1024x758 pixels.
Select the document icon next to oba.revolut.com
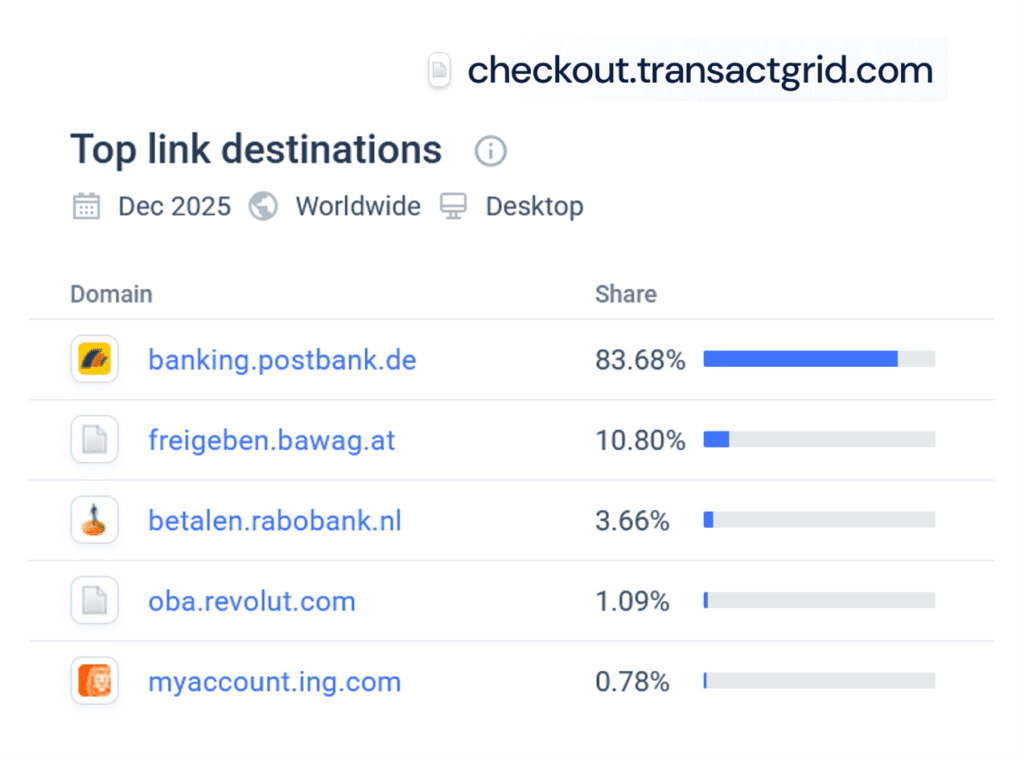94,600
